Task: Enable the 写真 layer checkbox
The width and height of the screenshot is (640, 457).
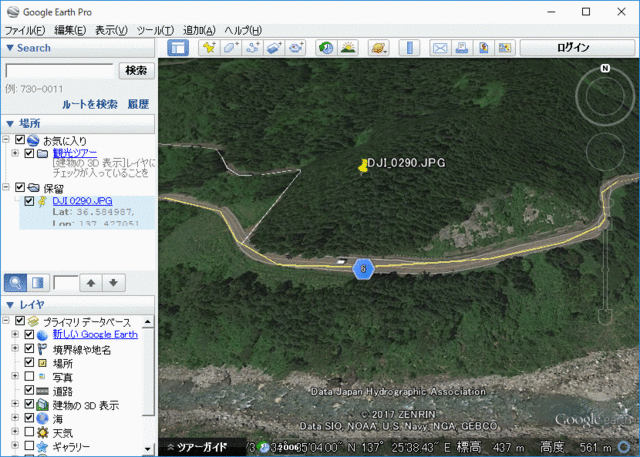Action: (29, 375)
